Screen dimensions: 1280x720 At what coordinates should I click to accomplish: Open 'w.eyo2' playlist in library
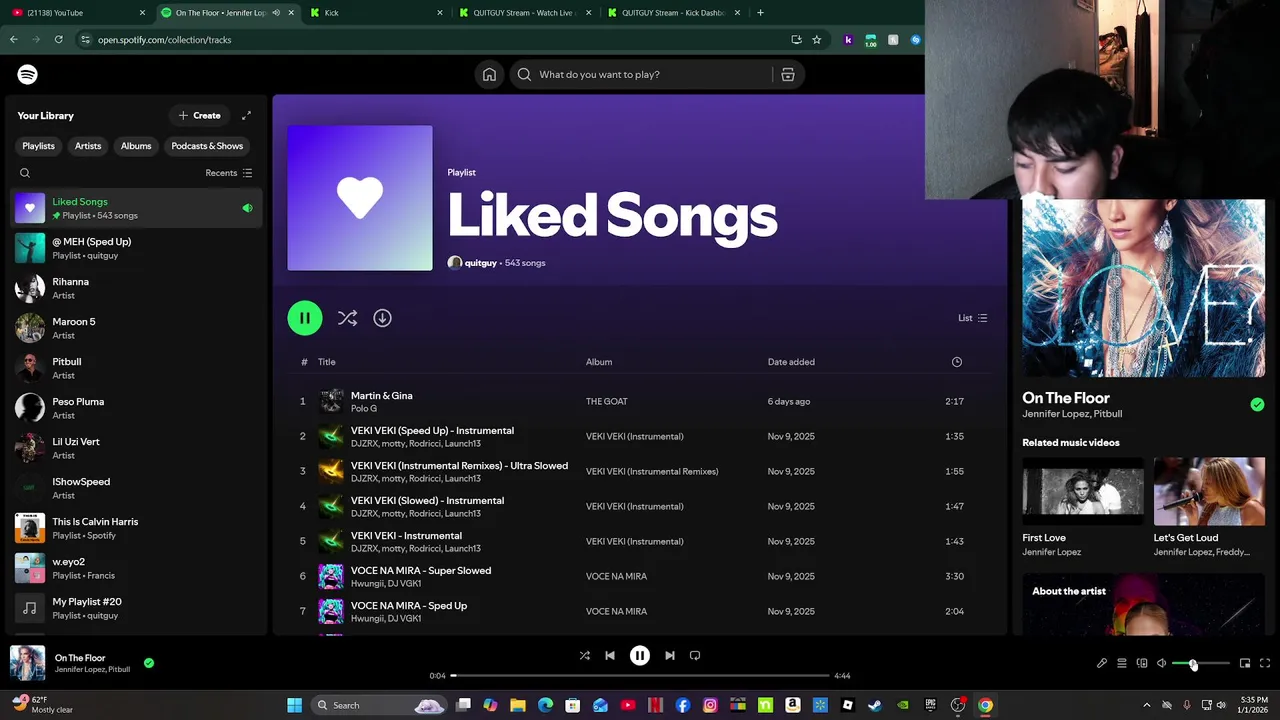(x=137, y=568)
